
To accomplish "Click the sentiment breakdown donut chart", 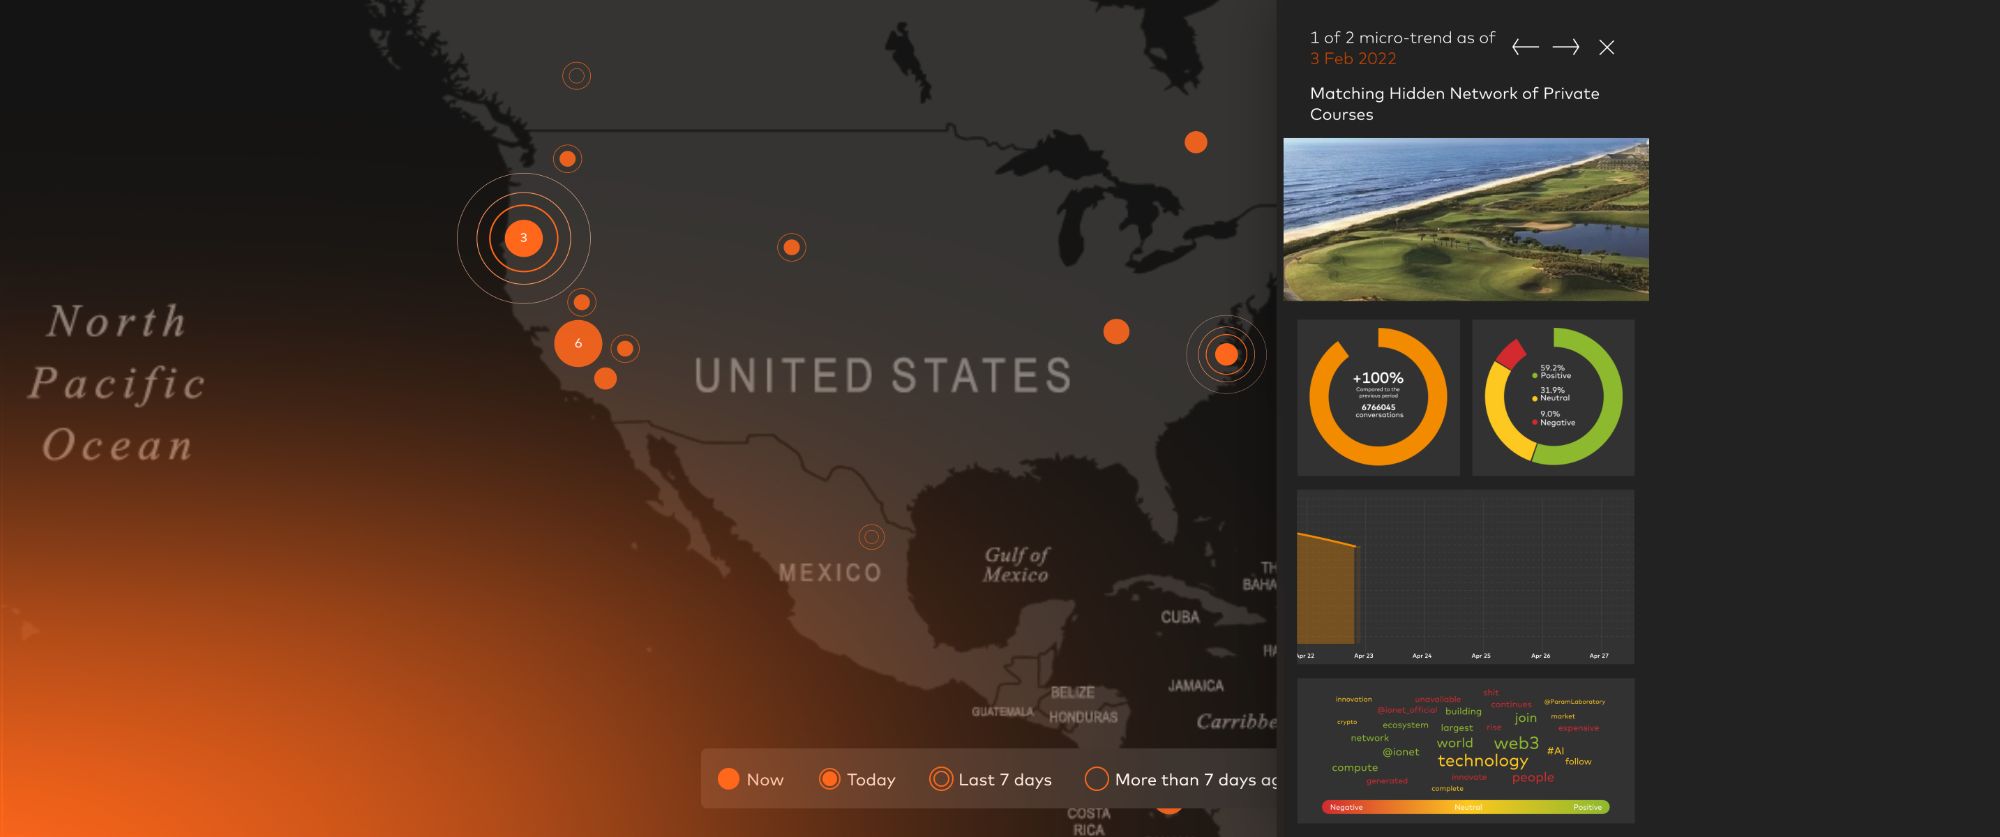I will pyautogui.click(x=1553, y=397).
